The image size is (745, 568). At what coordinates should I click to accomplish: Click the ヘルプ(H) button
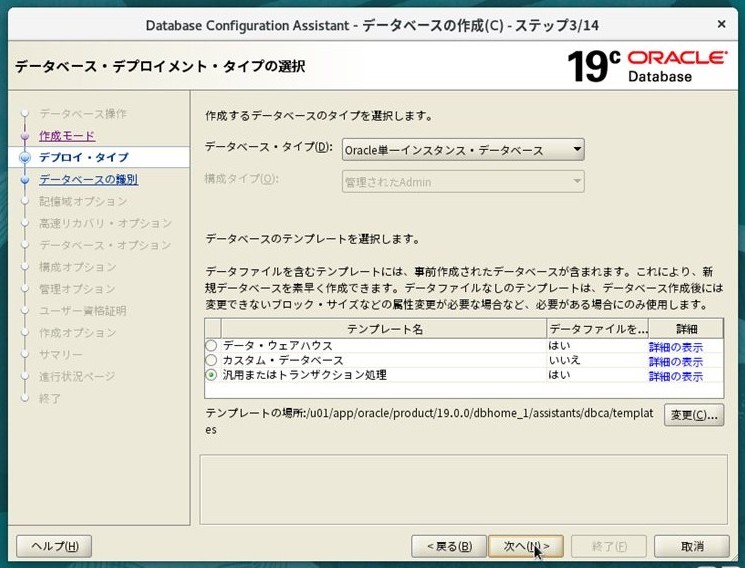tap(54, 546)
